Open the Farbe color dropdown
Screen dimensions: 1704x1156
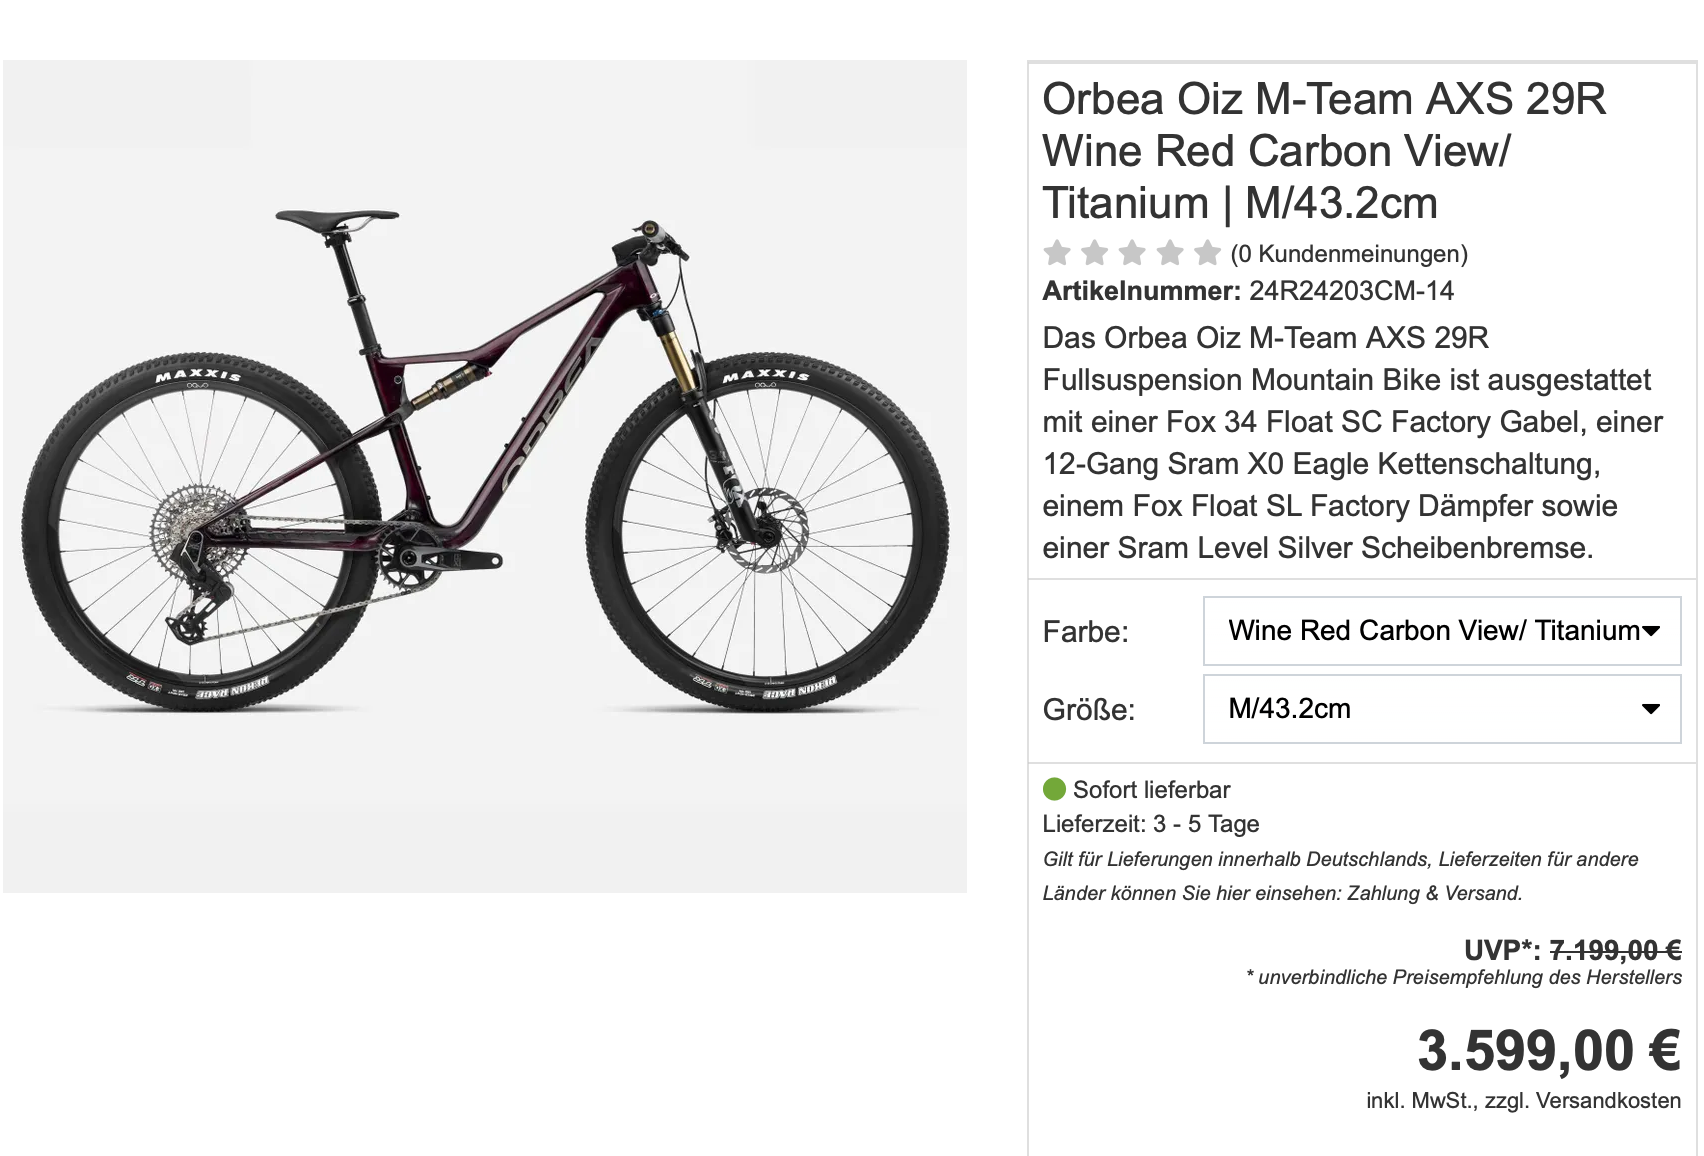1441,631
